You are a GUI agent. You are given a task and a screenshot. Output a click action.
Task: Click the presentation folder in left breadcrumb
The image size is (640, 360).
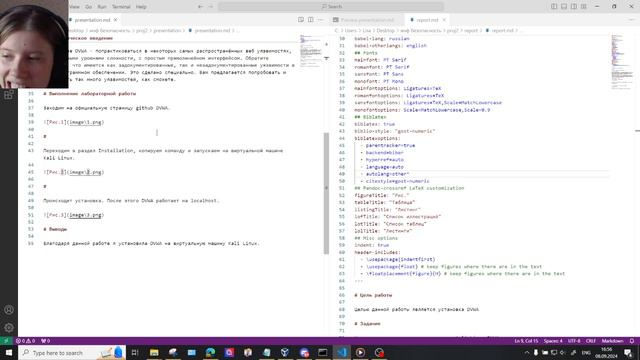tap(167, 31)
